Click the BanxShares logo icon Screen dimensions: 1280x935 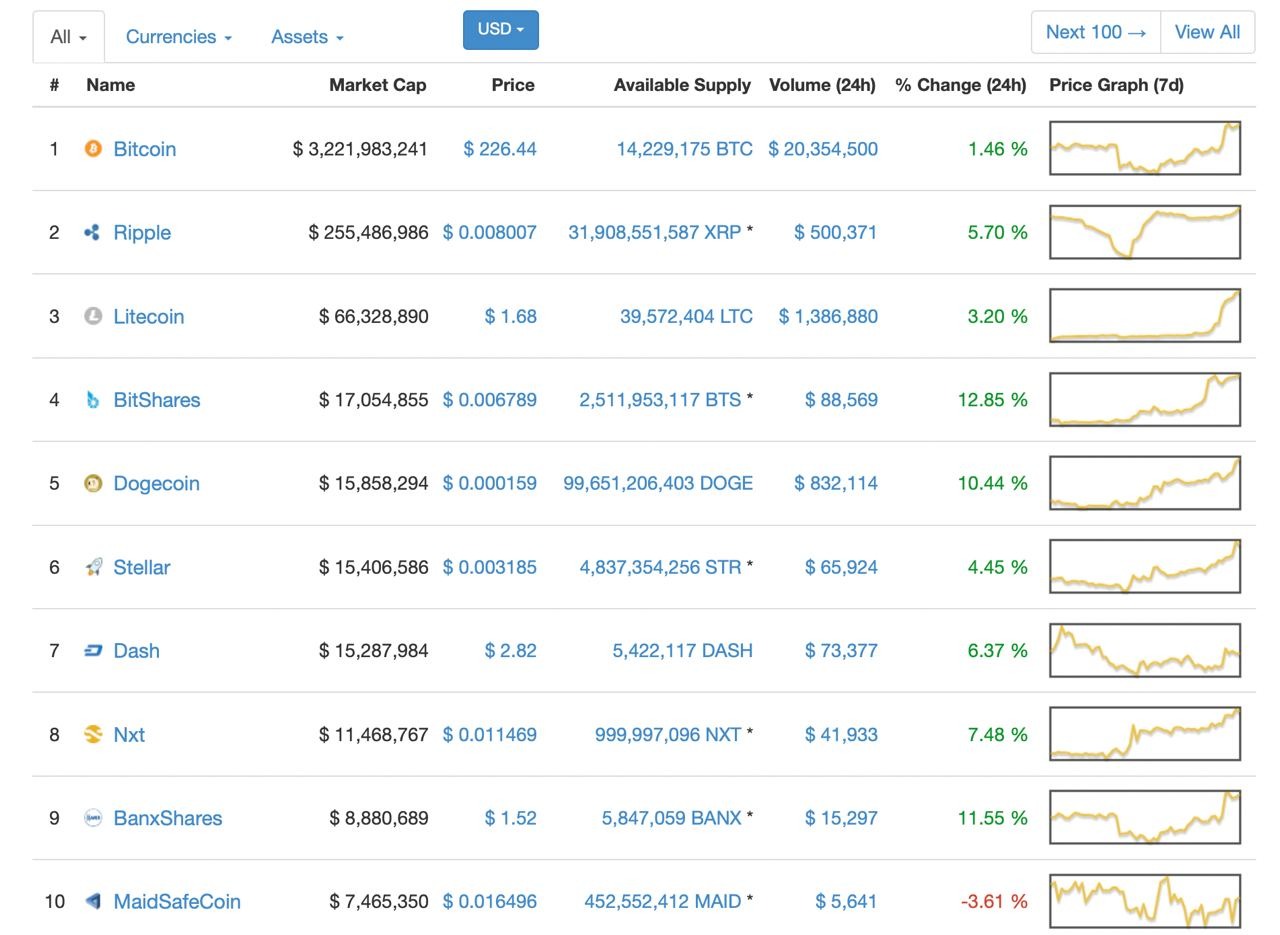coord(93,818)
